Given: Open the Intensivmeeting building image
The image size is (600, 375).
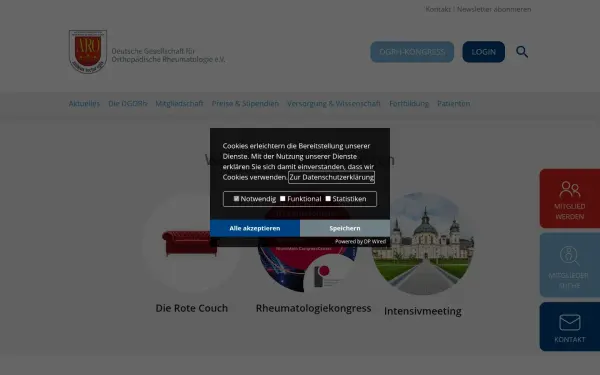Looking at the screenshot, I should pos(423,244).
